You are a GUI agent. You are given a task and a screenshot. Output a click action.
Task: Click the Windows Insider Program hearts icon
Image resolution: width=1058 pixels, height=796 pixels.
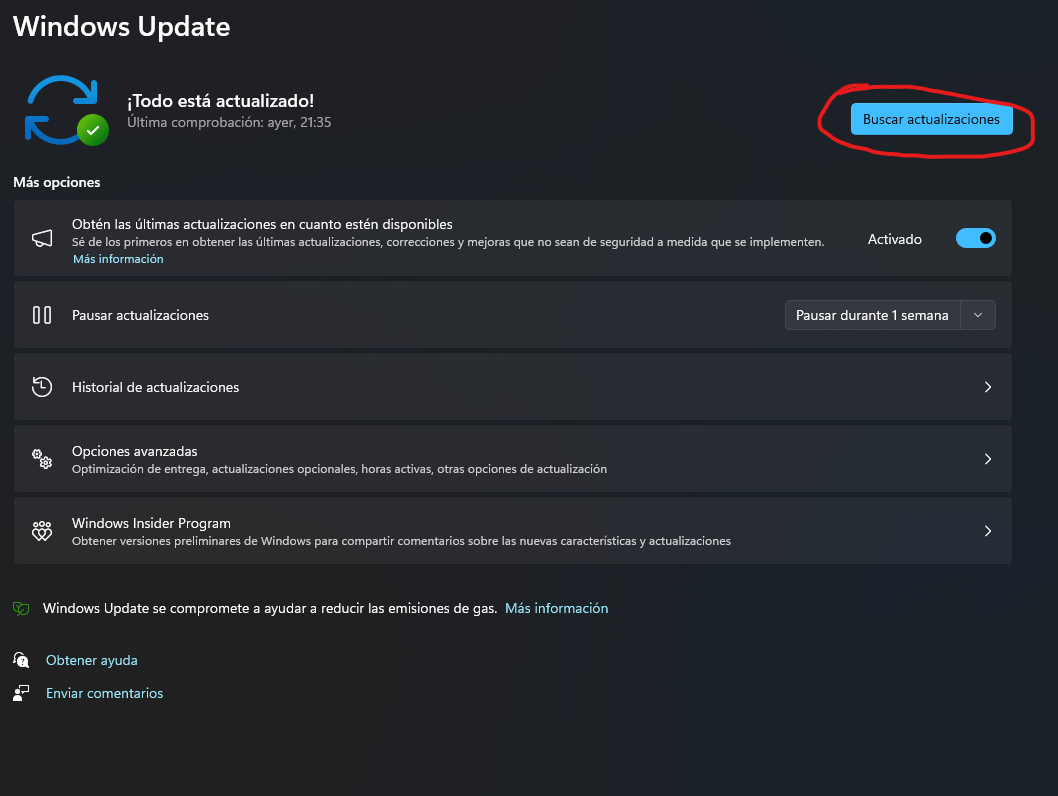click(42, 531)
